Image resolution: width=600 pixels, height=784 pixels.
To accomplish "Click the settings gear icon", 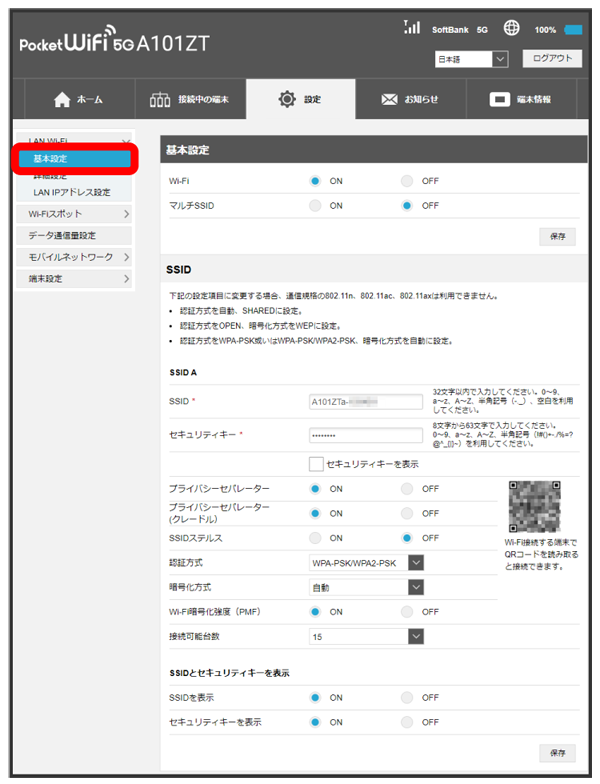I will coord(288,100).
